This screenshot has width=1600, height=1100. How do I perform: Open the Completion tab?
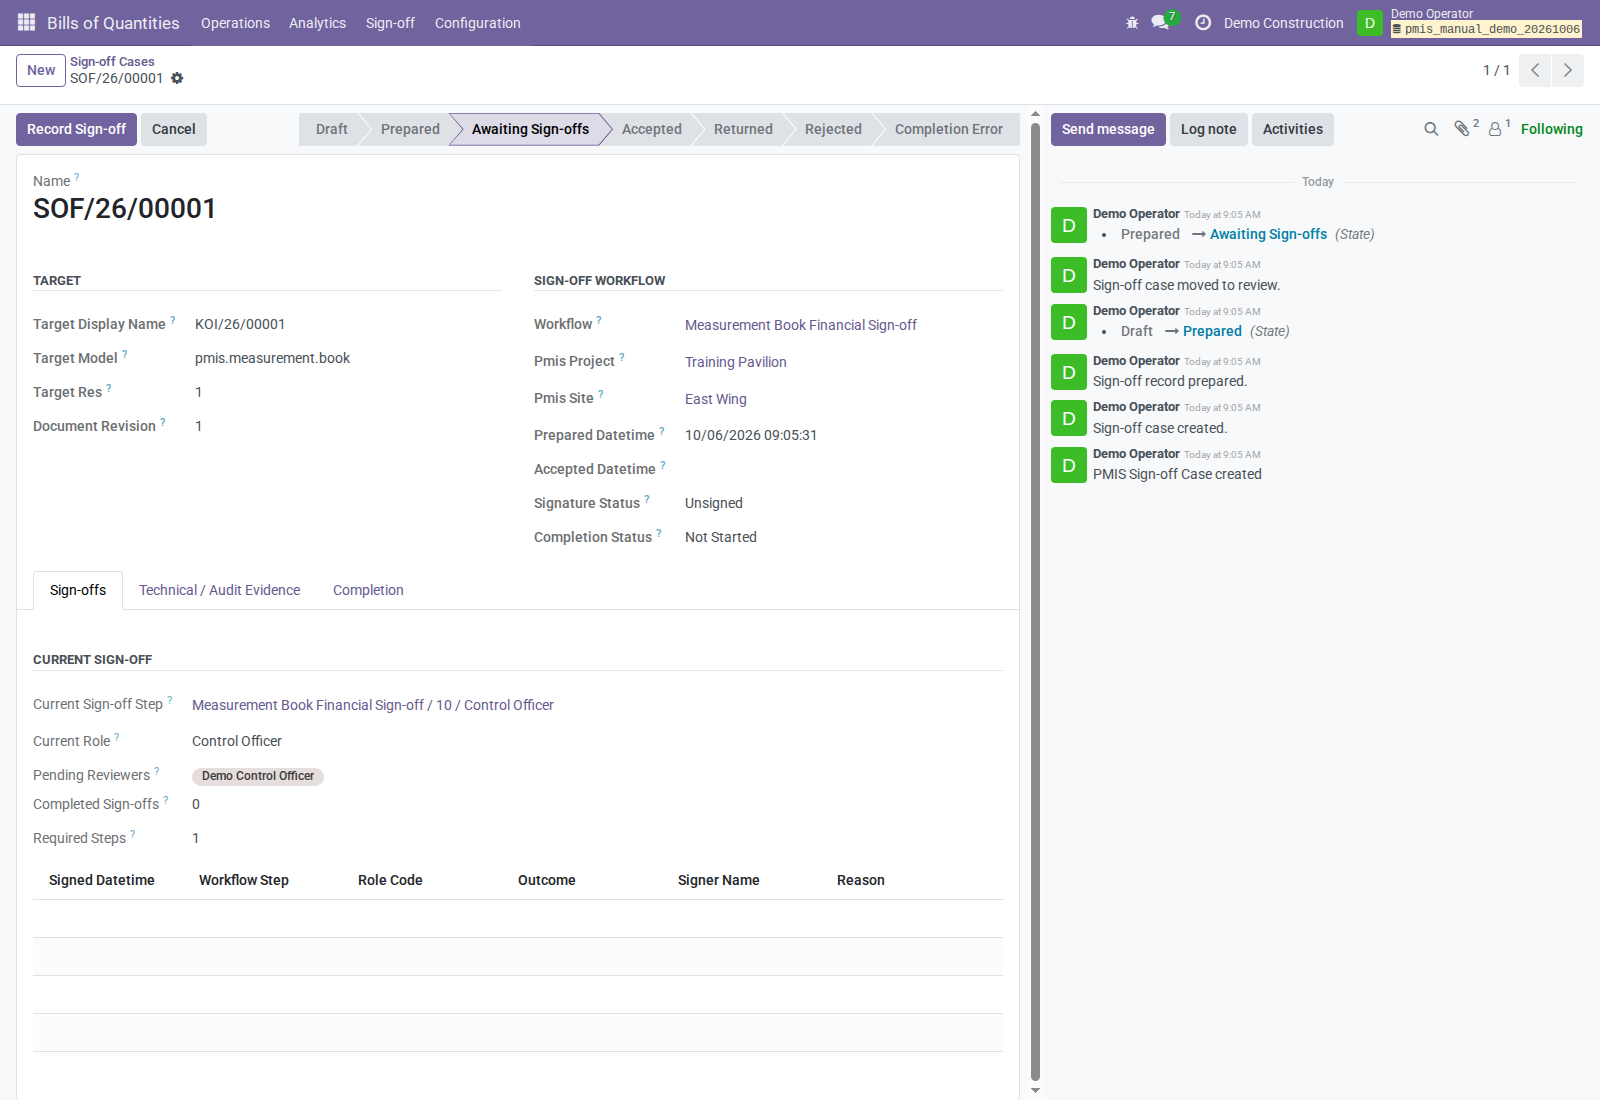point(368,590)
